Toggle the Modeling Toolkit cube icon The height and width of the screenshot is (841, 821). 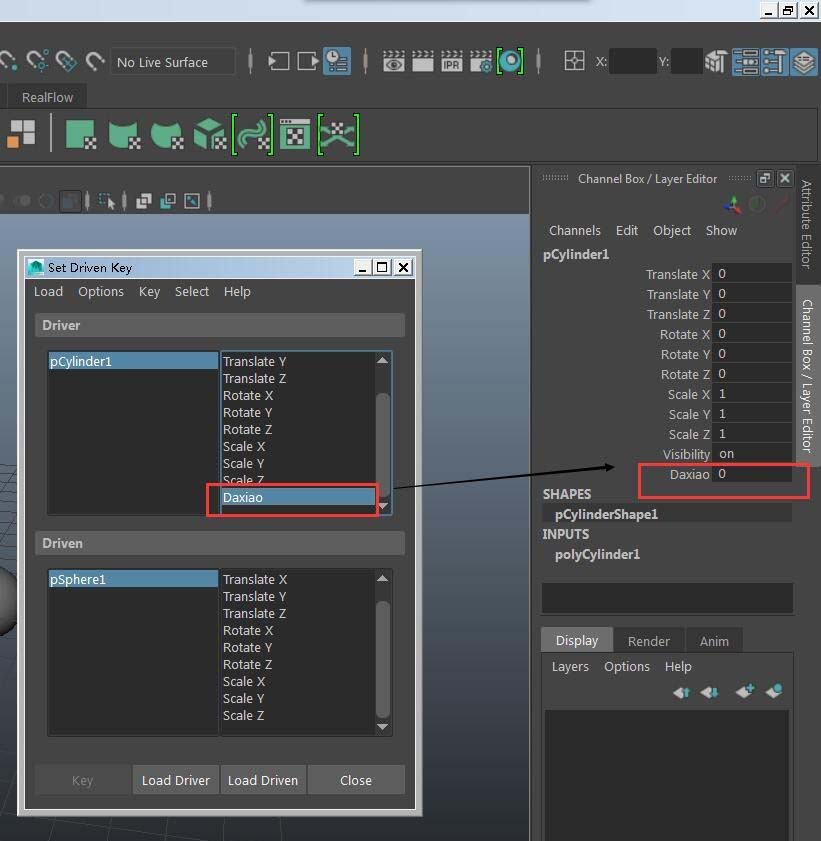click(716, 61)
